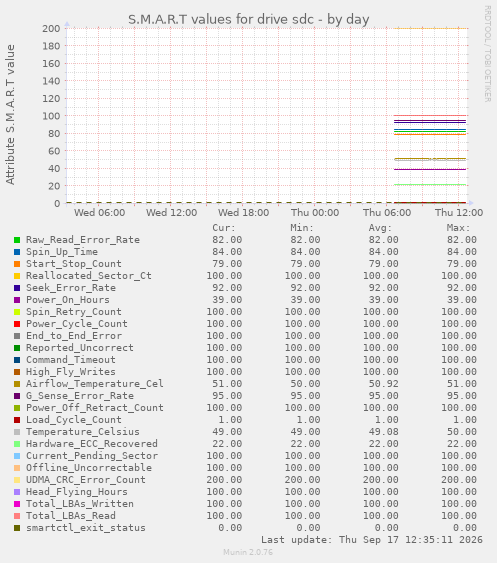The height and width of the screenshot is (563, 497).
Task: Click the Temperature_Celsius legend label
Action: tap(83, 432)
